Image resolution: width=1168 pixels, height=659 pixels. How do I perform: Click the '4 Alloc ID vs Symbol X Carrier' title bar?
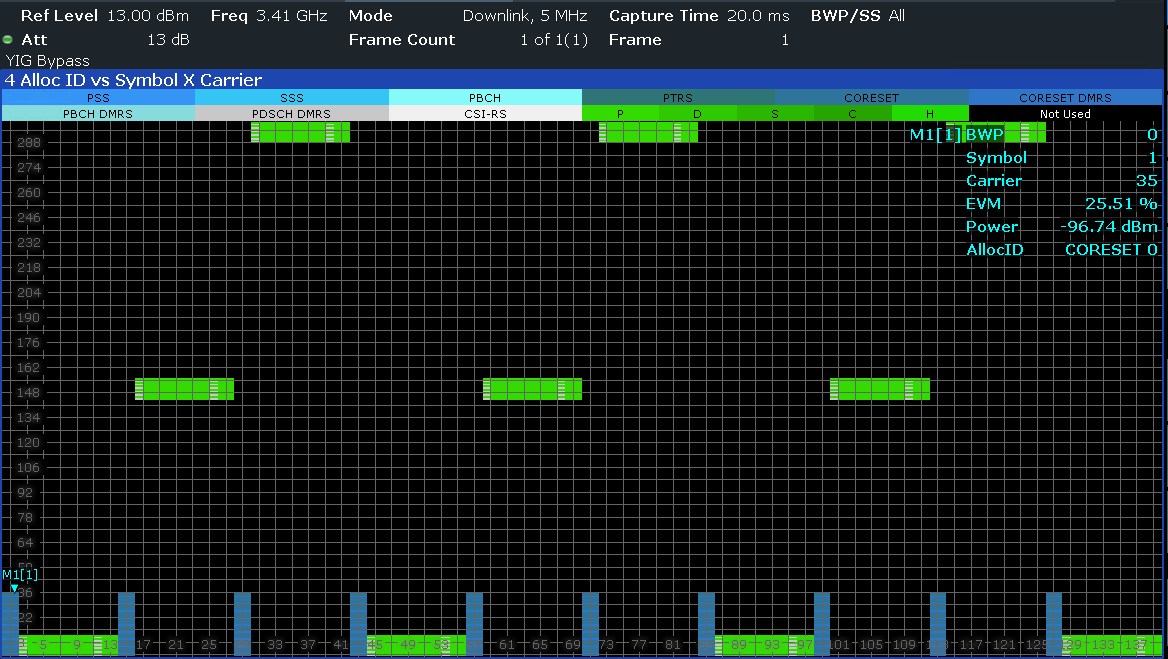click(582, 80)
